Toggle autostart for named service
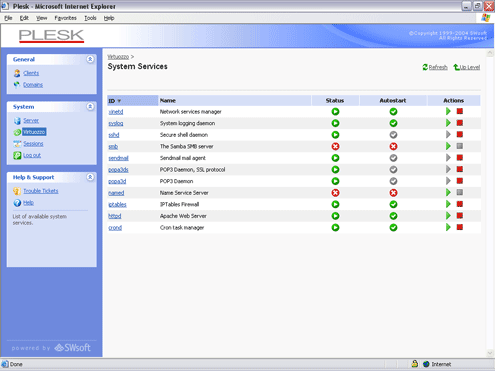 pyautogui.click(x=393, y=193)
